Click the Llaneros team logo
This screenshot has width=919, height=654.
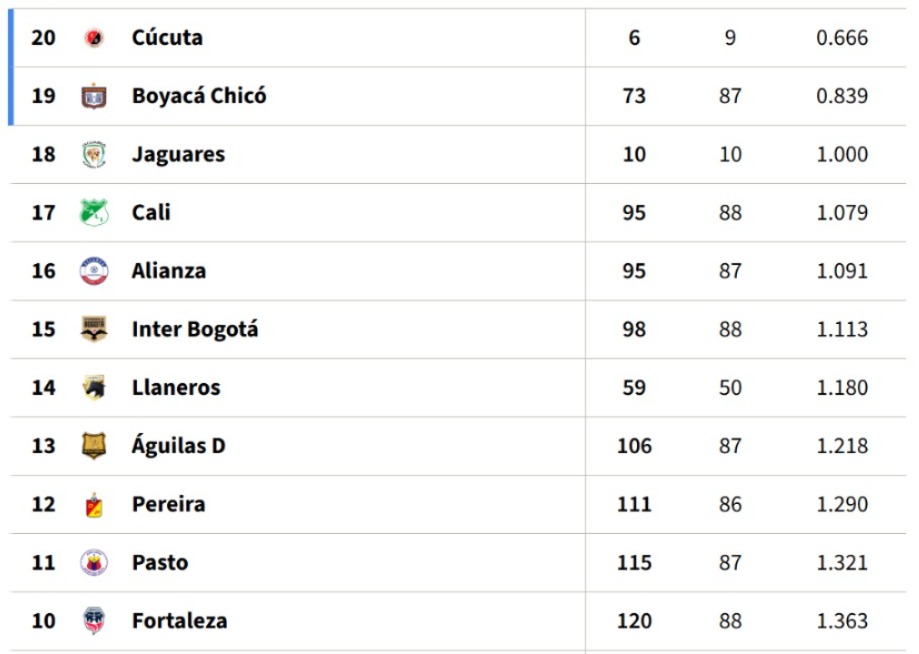(x=94, y=388)
